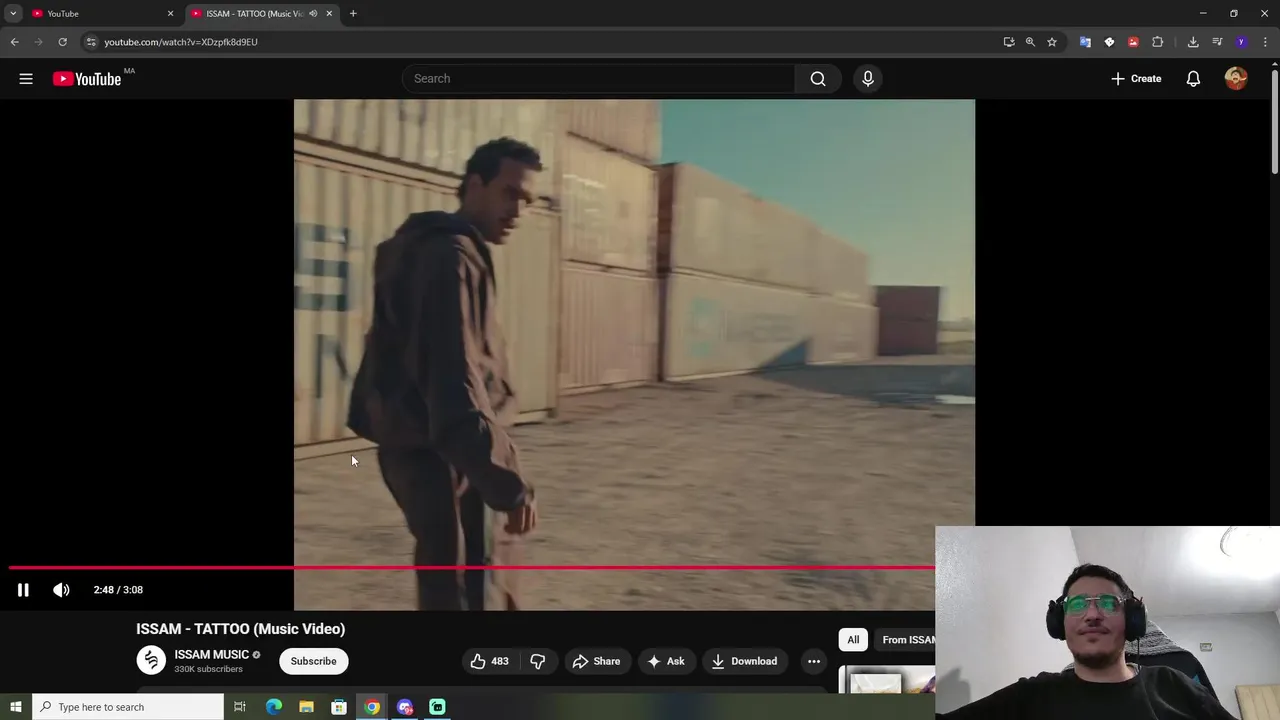This screenshot has height=720, width=1280.
Task: Reload the current page
Action: tap(62, 42)
